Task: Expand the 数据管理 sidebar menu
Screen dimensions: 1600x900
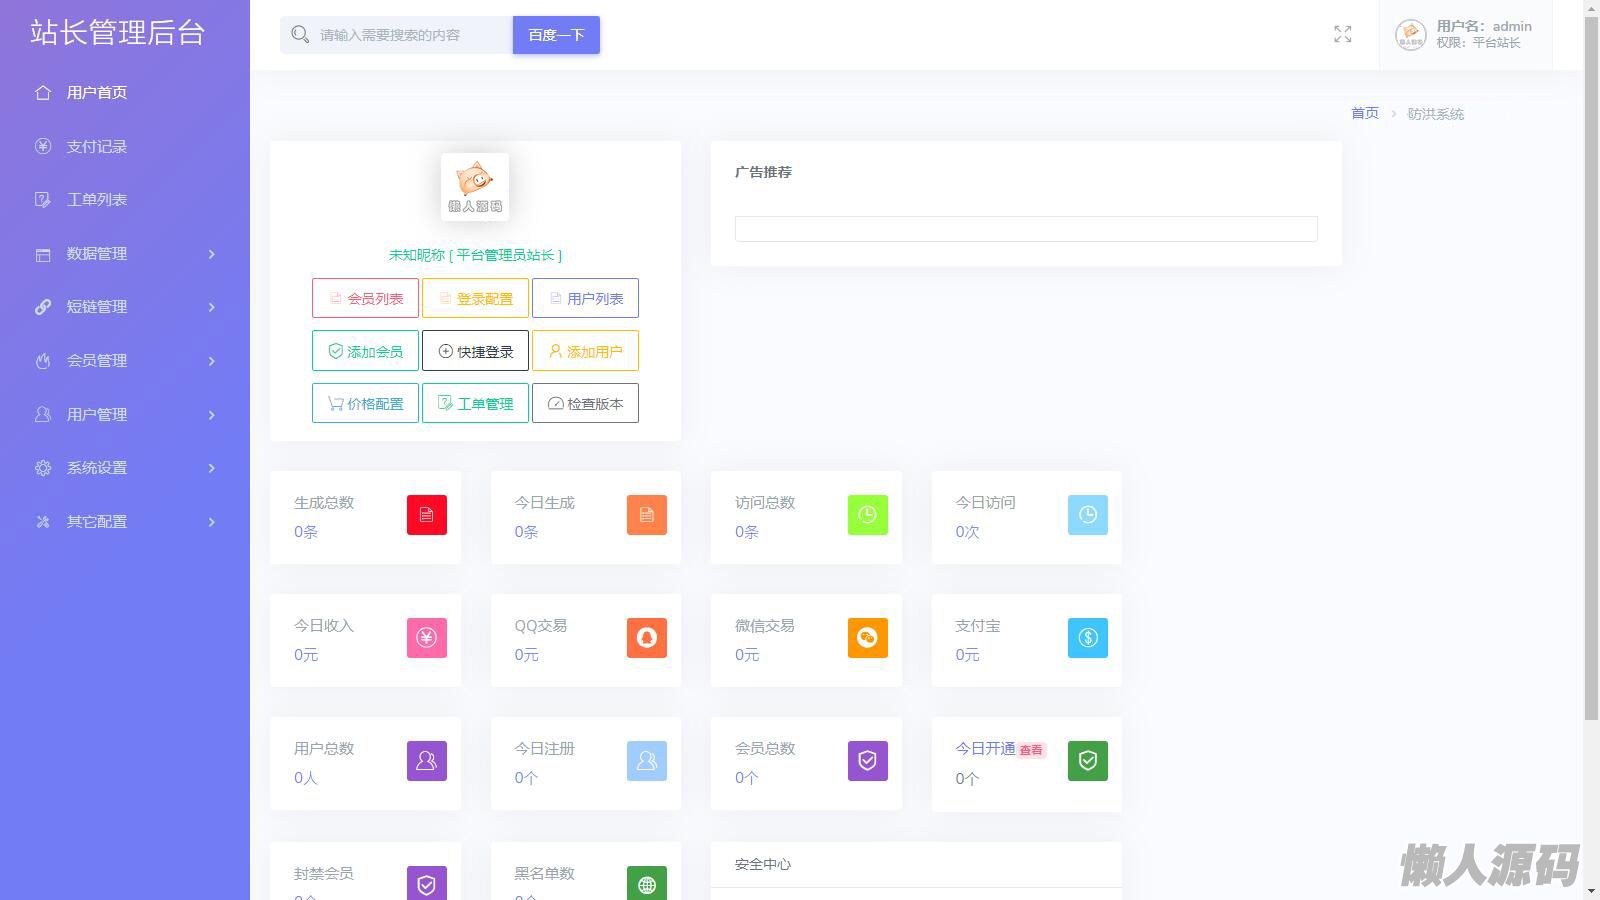Action: 125,254
